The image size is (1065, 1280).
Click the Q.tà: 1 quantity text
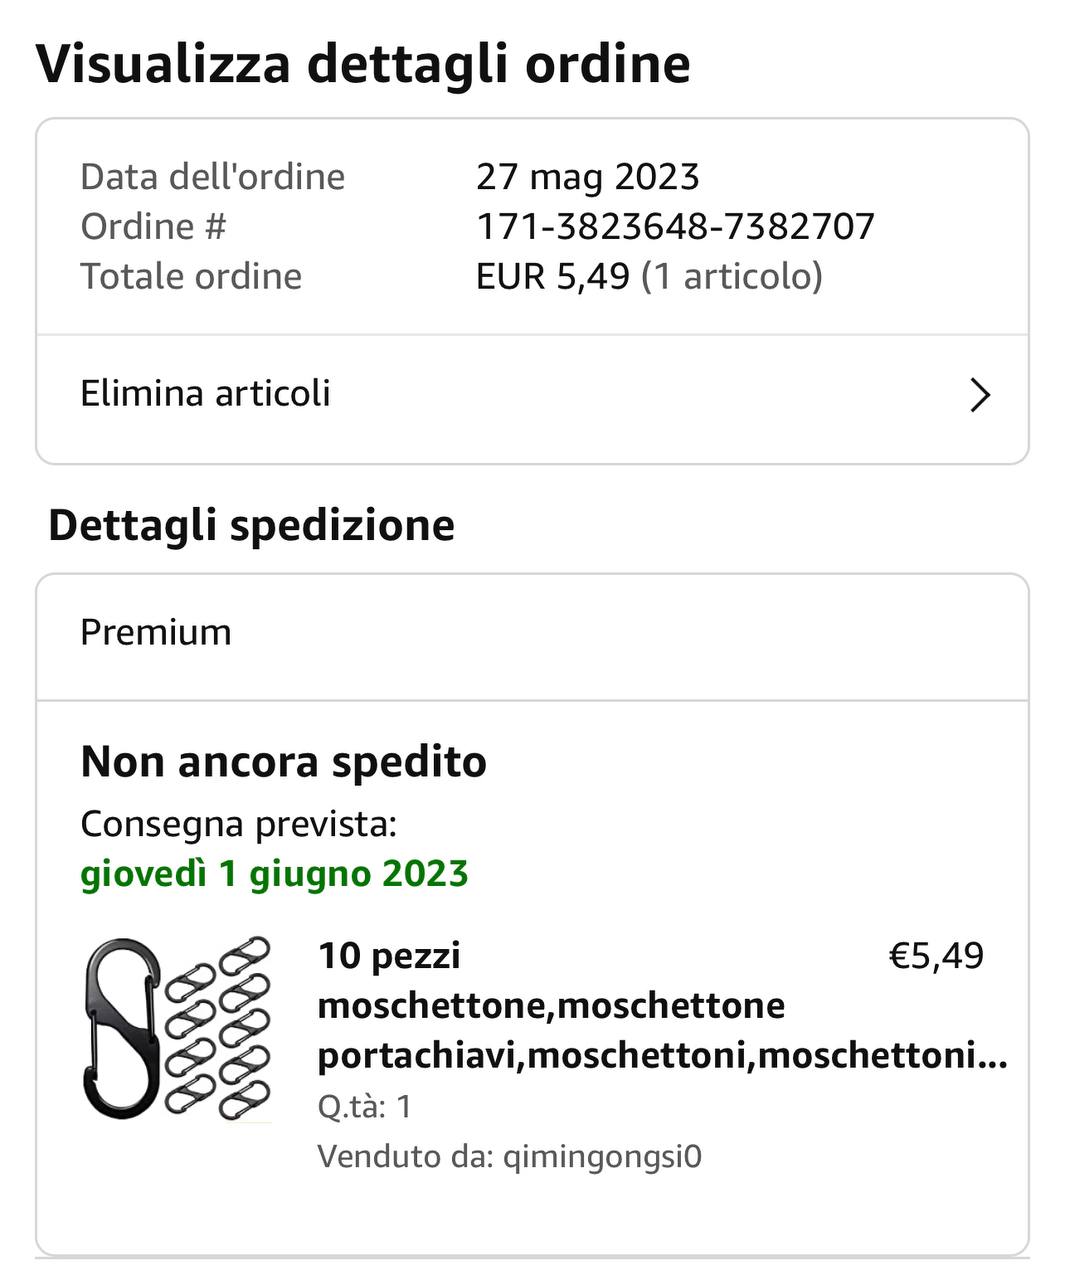[x=365, y=1107]
